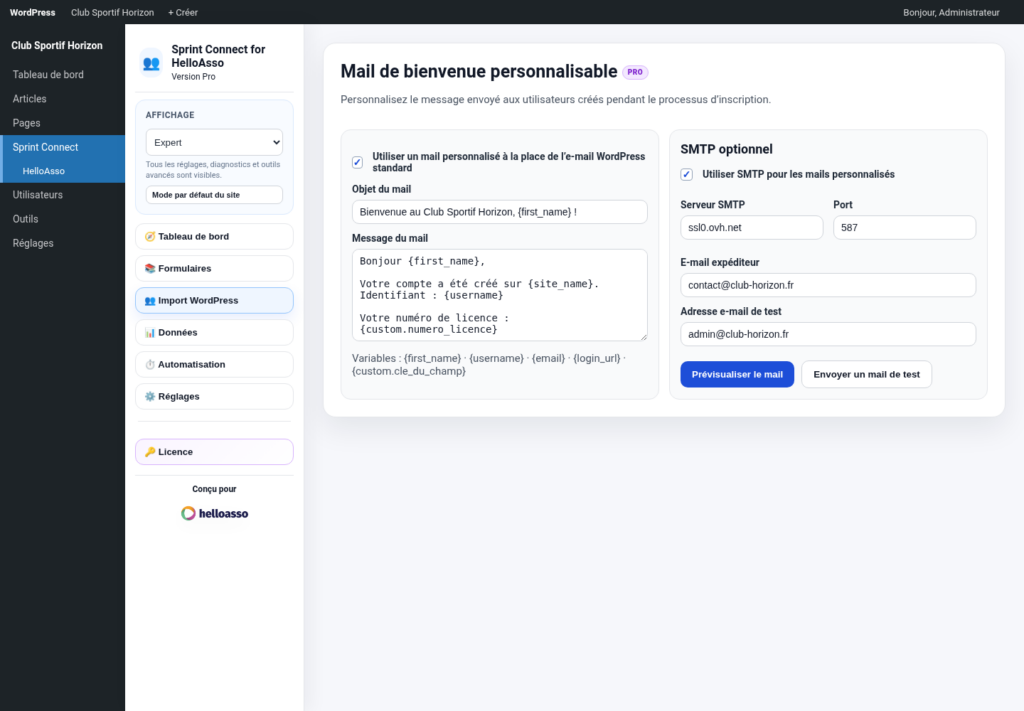Click the message textarea resize handle

click(643, 337)
